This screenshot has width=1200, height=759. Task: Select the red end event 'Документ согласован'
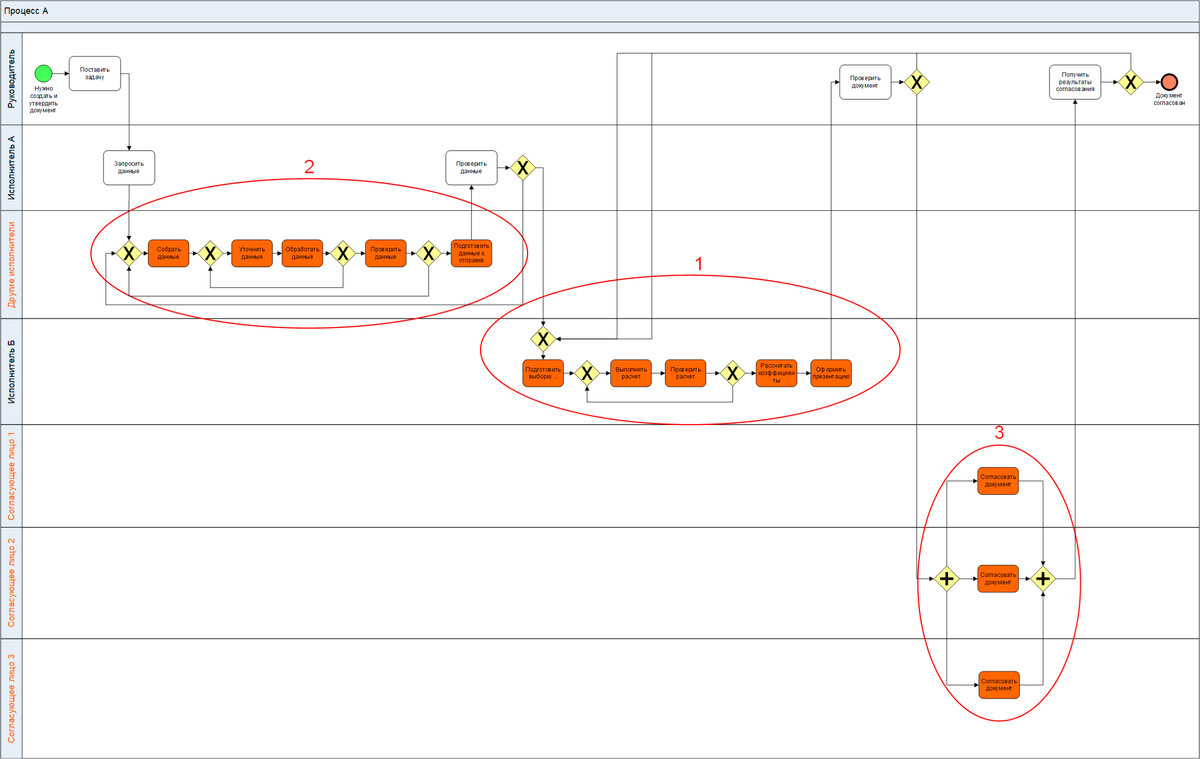[x=1170, y=82]
